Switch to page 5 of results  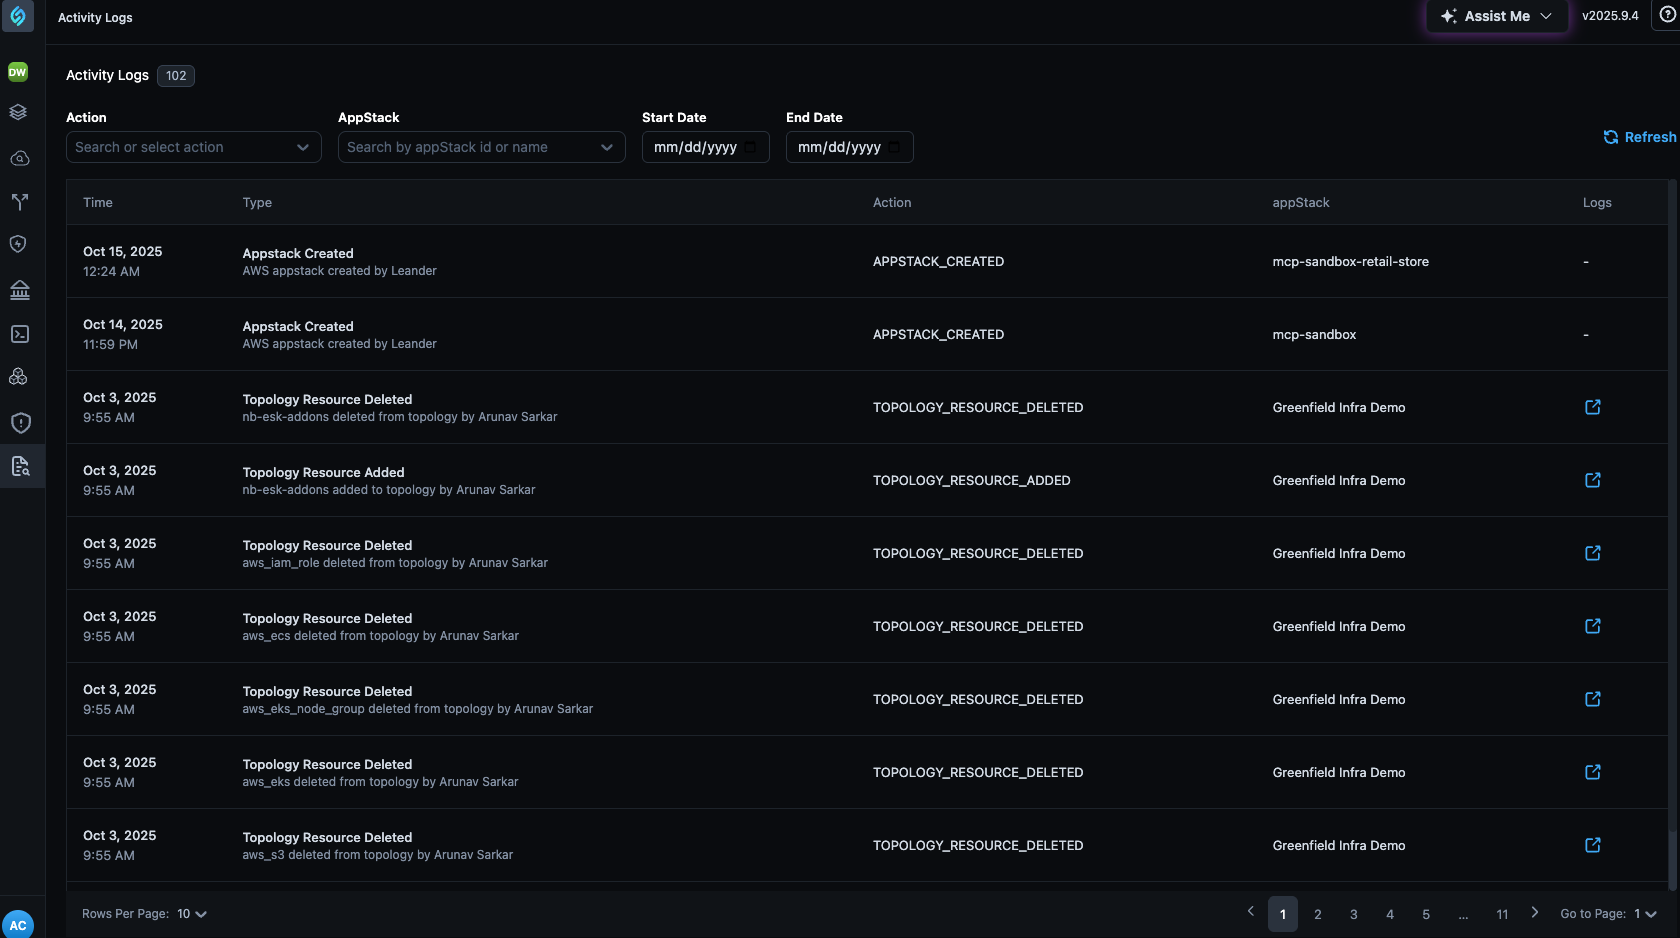pos(1426,913)
